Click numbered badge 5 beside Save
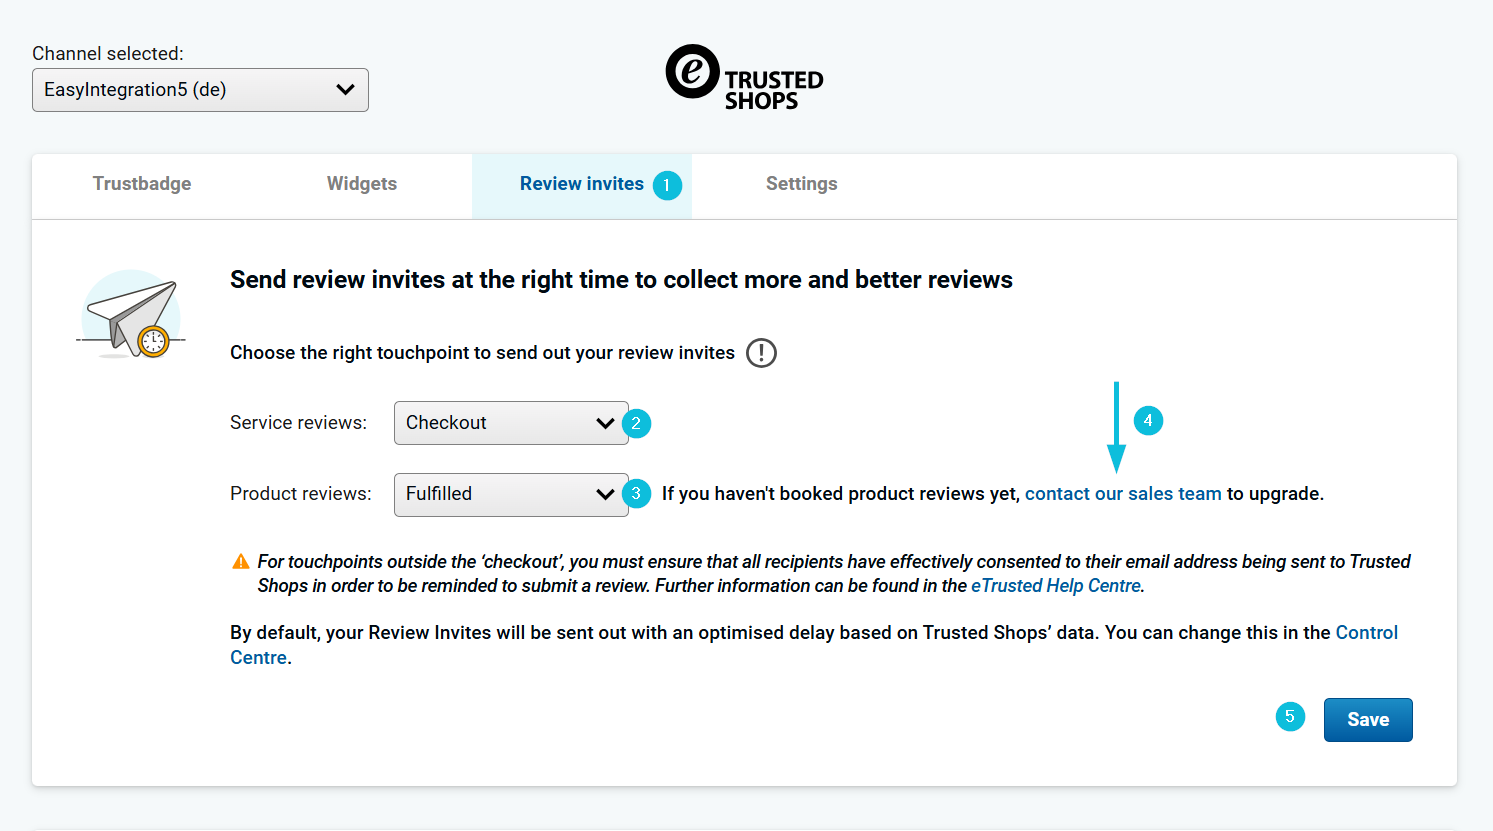The width and height of the screenshot is (1493, 831). point(1290,716)
